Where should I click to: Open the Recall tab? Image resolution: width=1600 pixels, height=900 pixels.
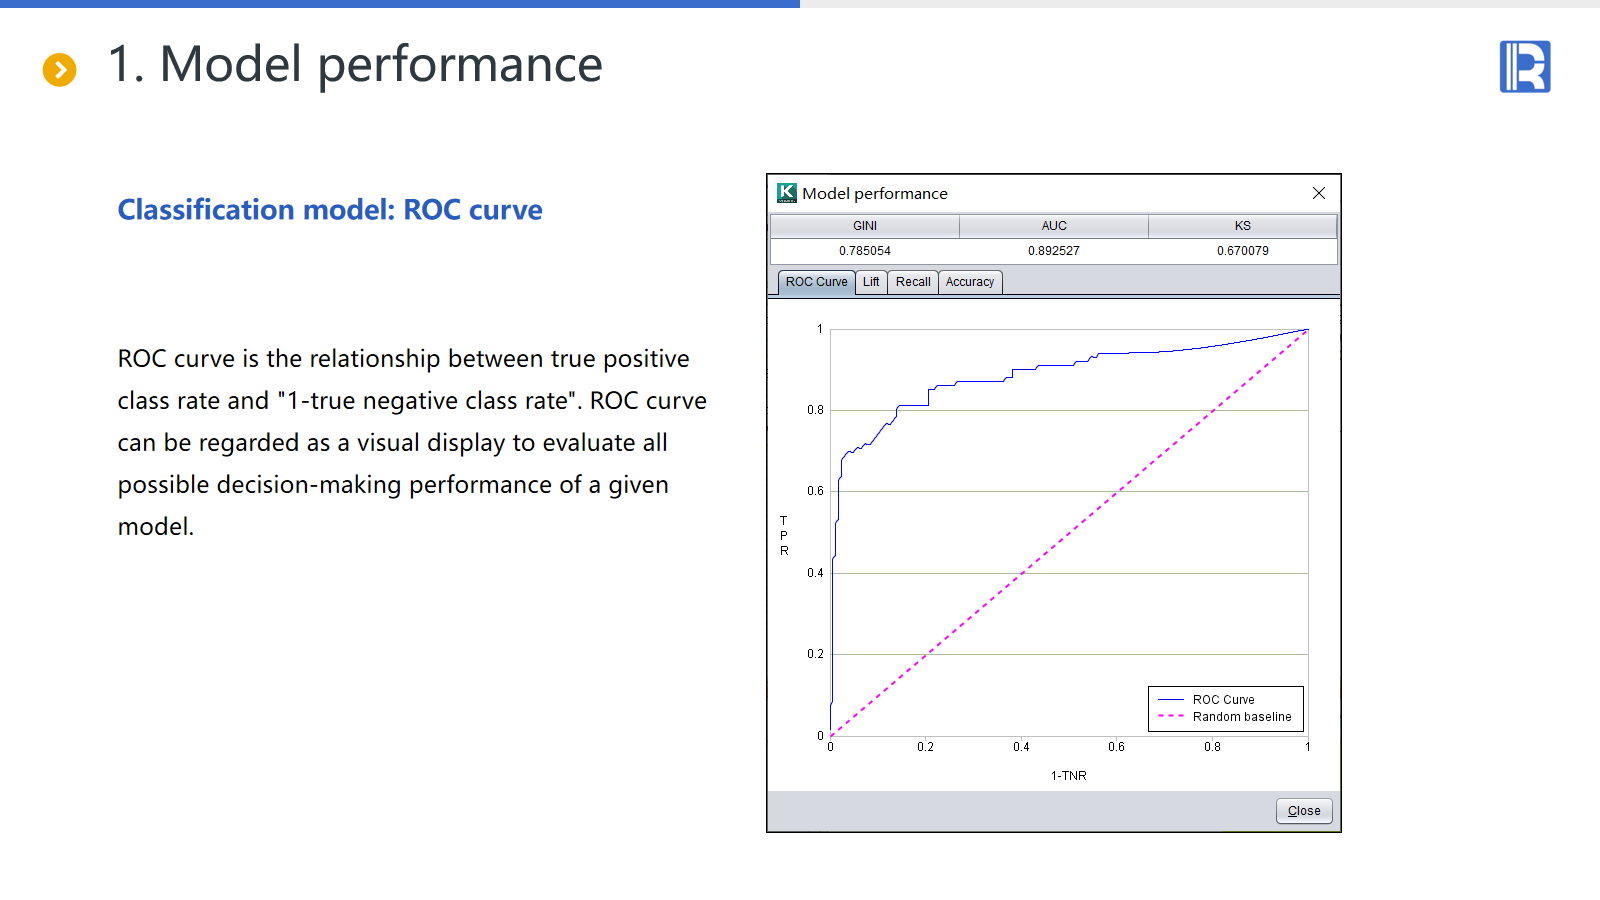click(x=913, y=282)
